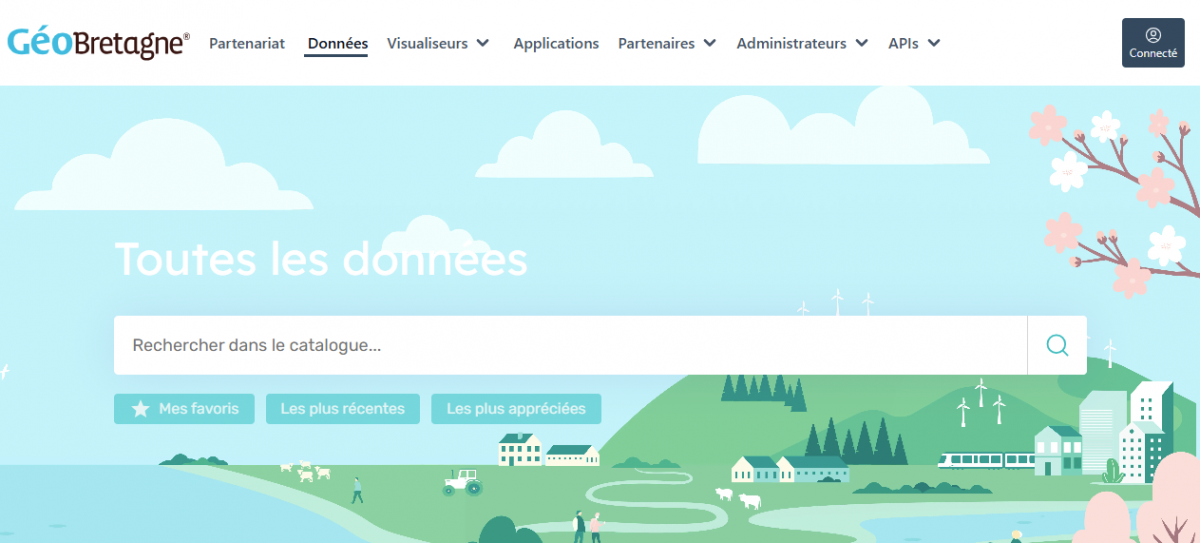Expand the Partenaires dropdown chevron
The width and height of the screenshot is (1200, 543).
point(710,43)
